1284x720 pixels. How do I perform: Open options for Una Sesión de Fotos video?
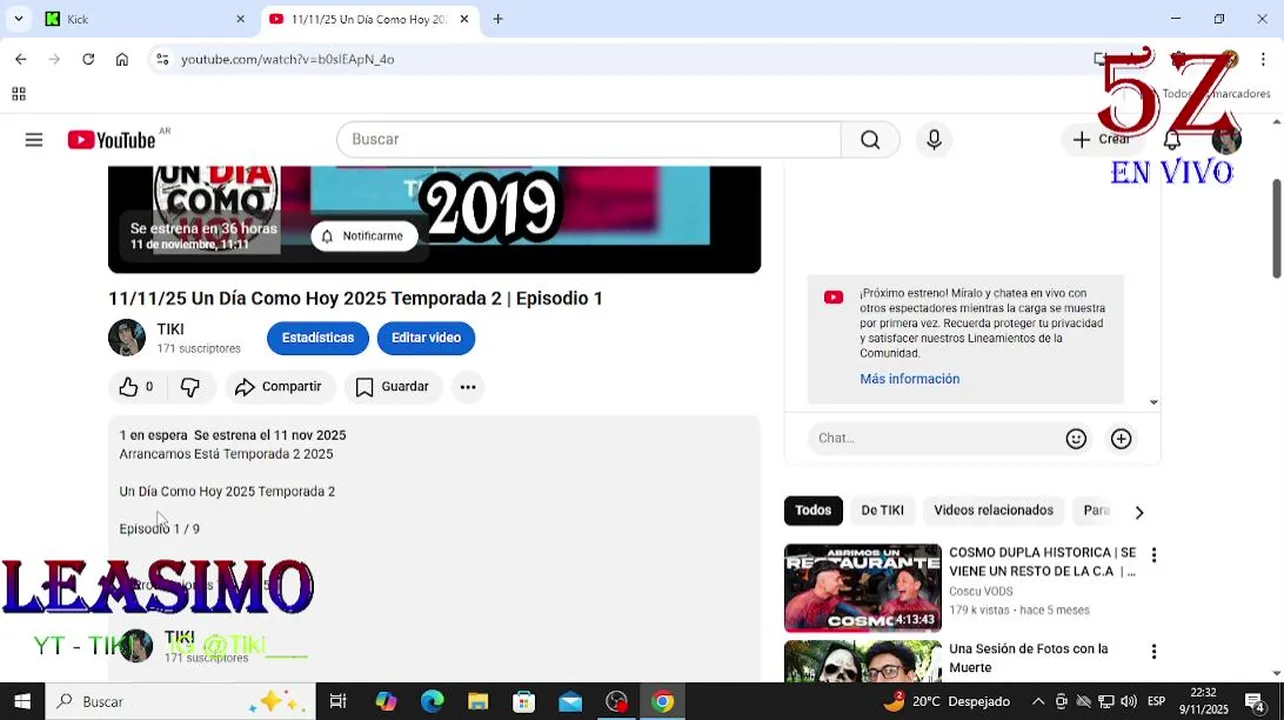pos(1153,652)
